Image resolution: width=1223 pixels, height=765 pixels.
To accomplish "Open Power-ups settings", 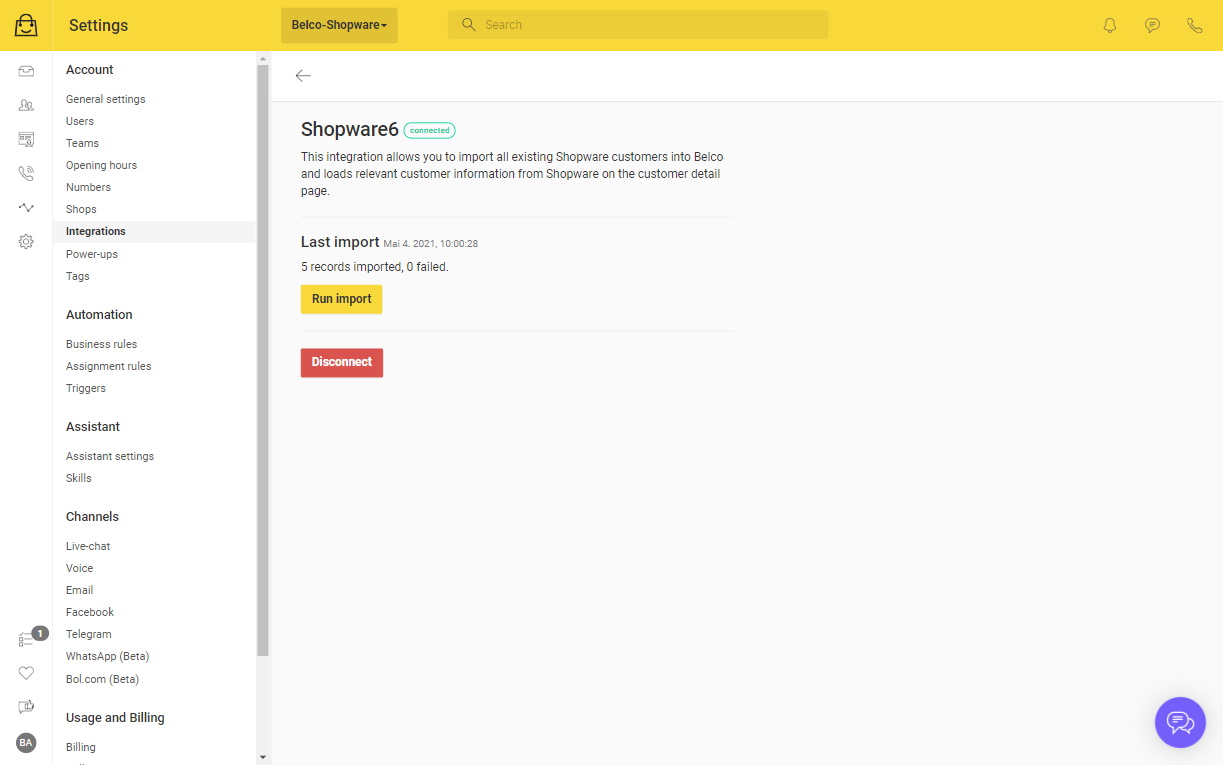I will 92,254.
